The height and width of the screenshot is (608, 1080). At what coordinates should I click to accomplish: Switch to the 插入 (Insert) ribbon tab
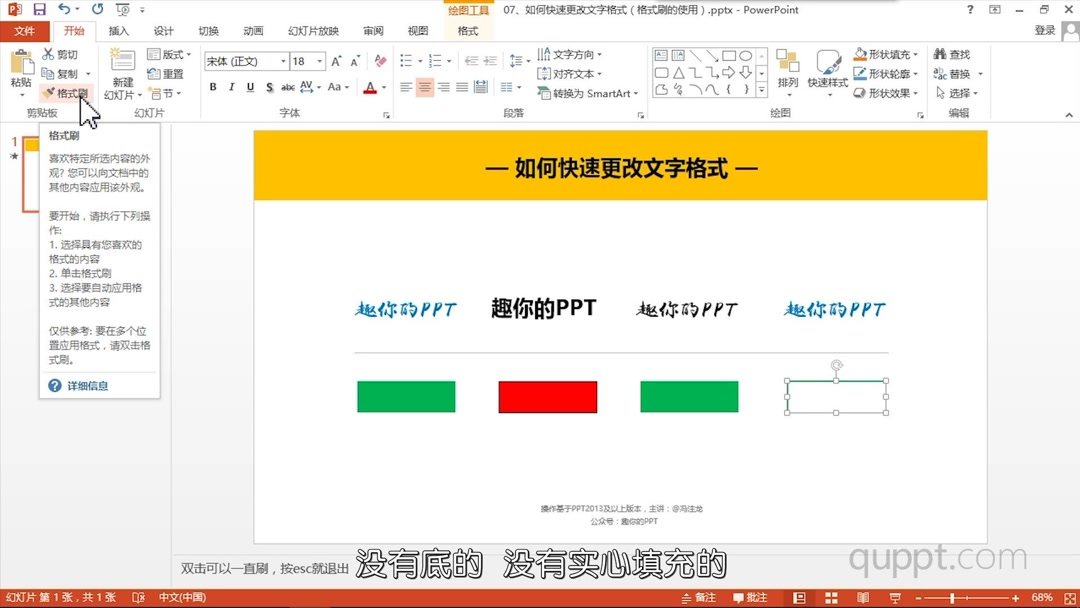coord(119,30)
